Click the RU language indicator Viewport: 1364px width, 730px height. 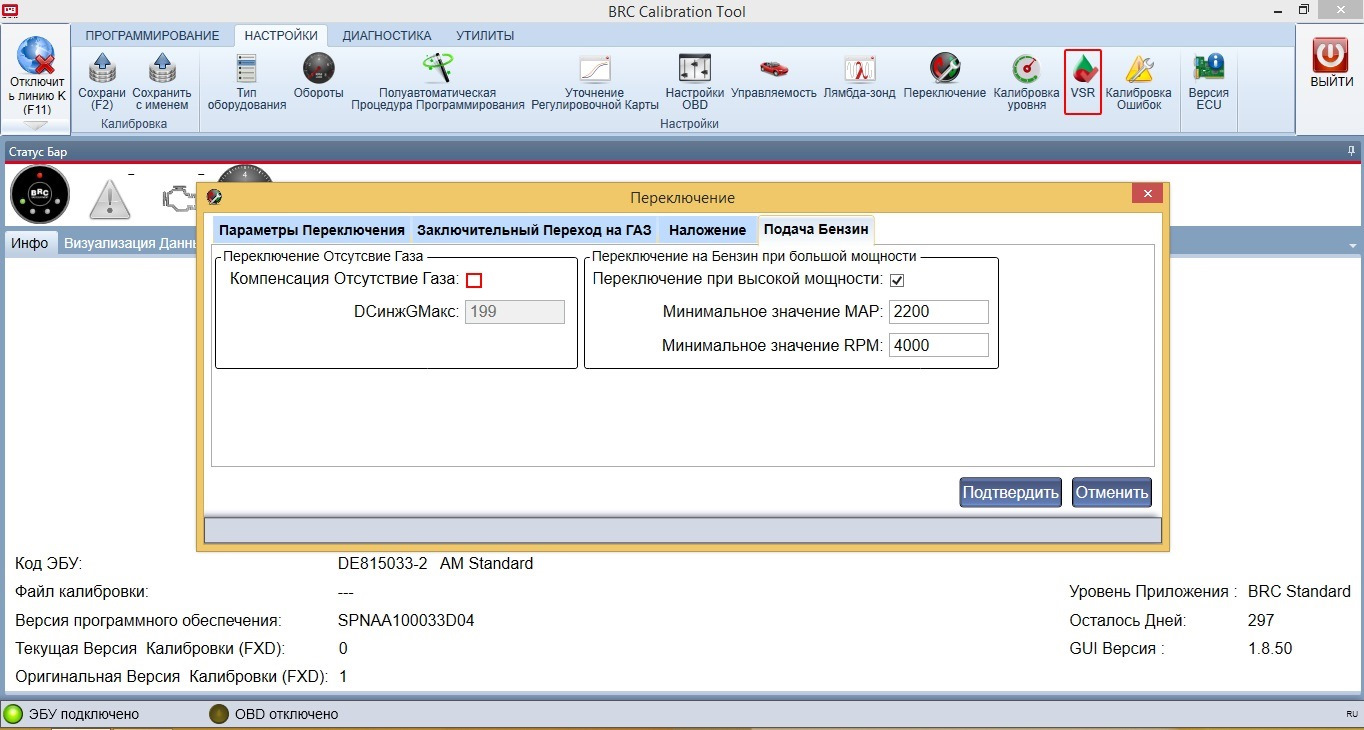tap(1352, 714)
